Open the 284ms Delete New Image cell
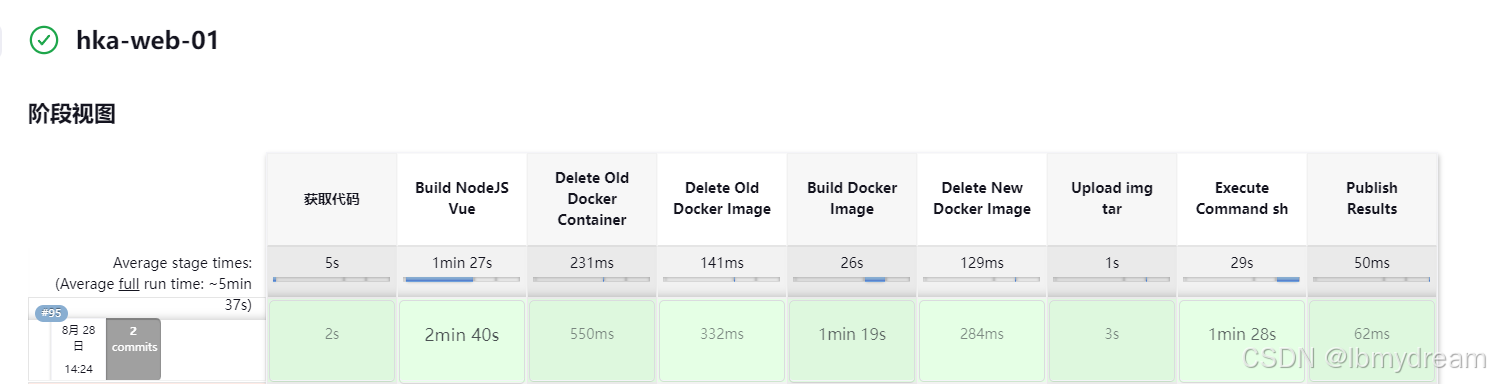Image resolution: width=1491 pixels, height=384 pixels. [982, 335]
